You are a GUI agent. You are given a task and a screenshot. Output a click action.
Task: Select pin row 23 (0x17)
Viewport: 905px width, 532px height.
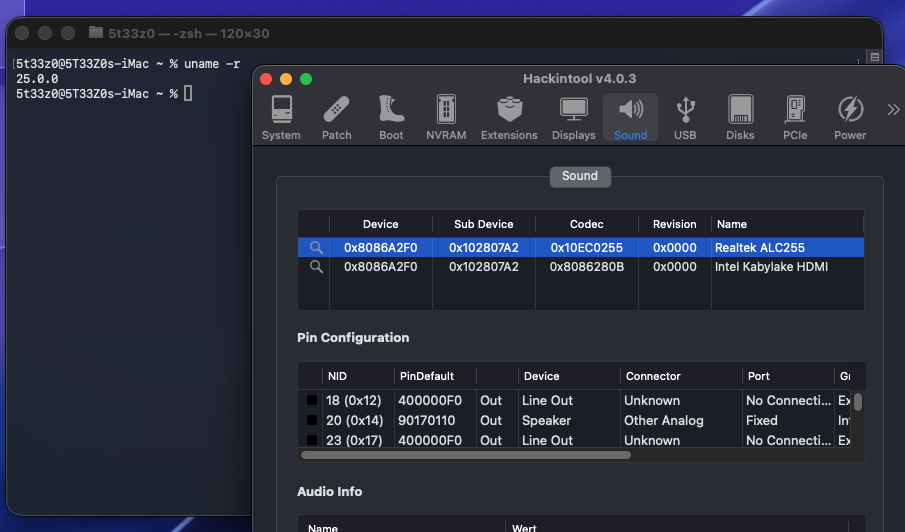point(575,440)
